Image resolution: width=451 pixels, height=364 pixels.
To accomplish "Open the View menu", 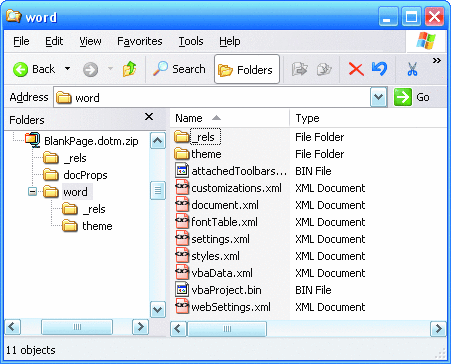I will (90, 41).
